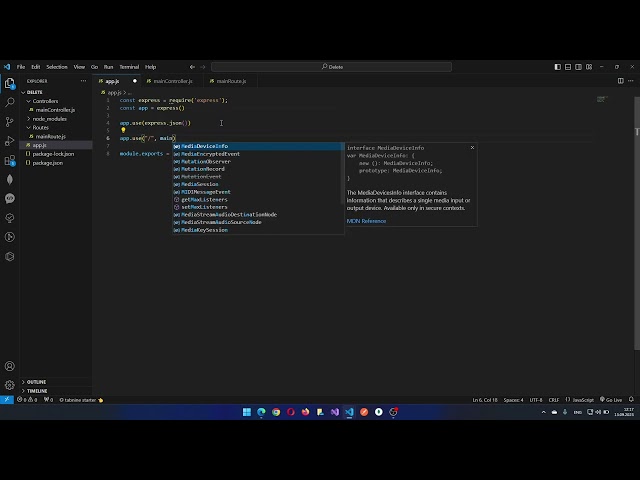Screen dimensions: 640x480
Task: Select MutationObserver suggestion
Action: tap(258, 162)
